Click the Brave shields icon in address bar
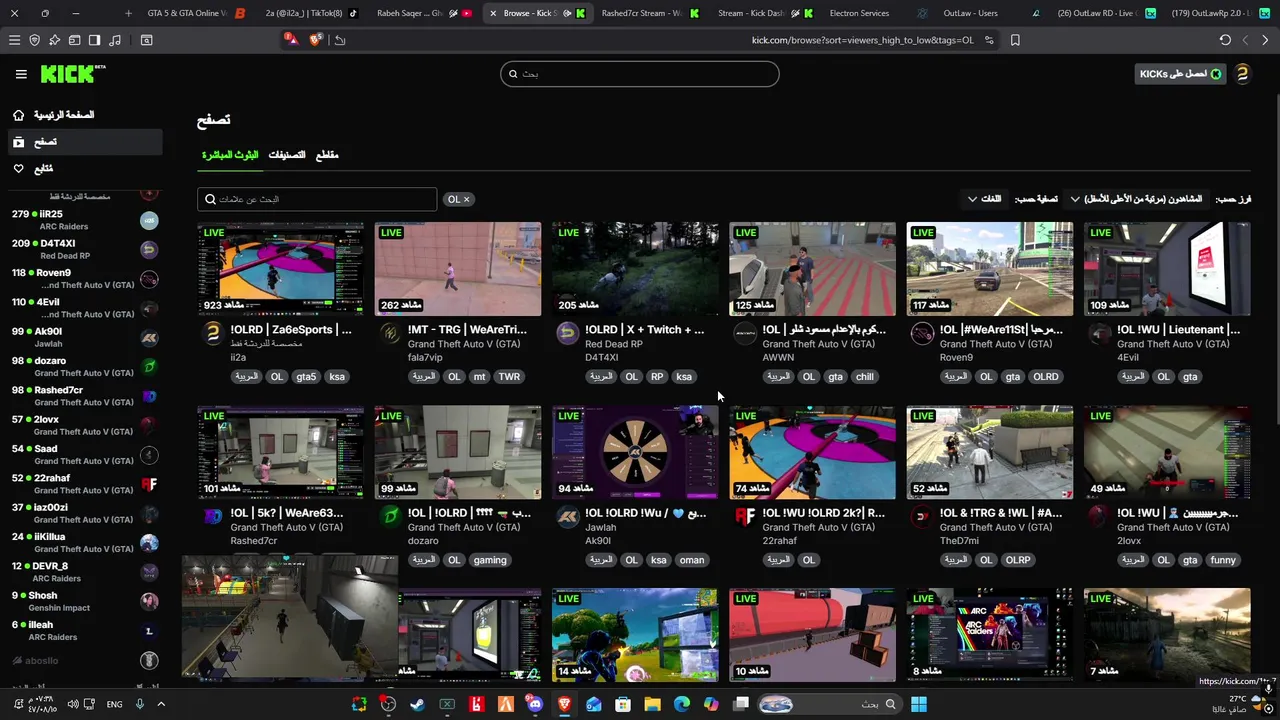 [x=317, y=40]
